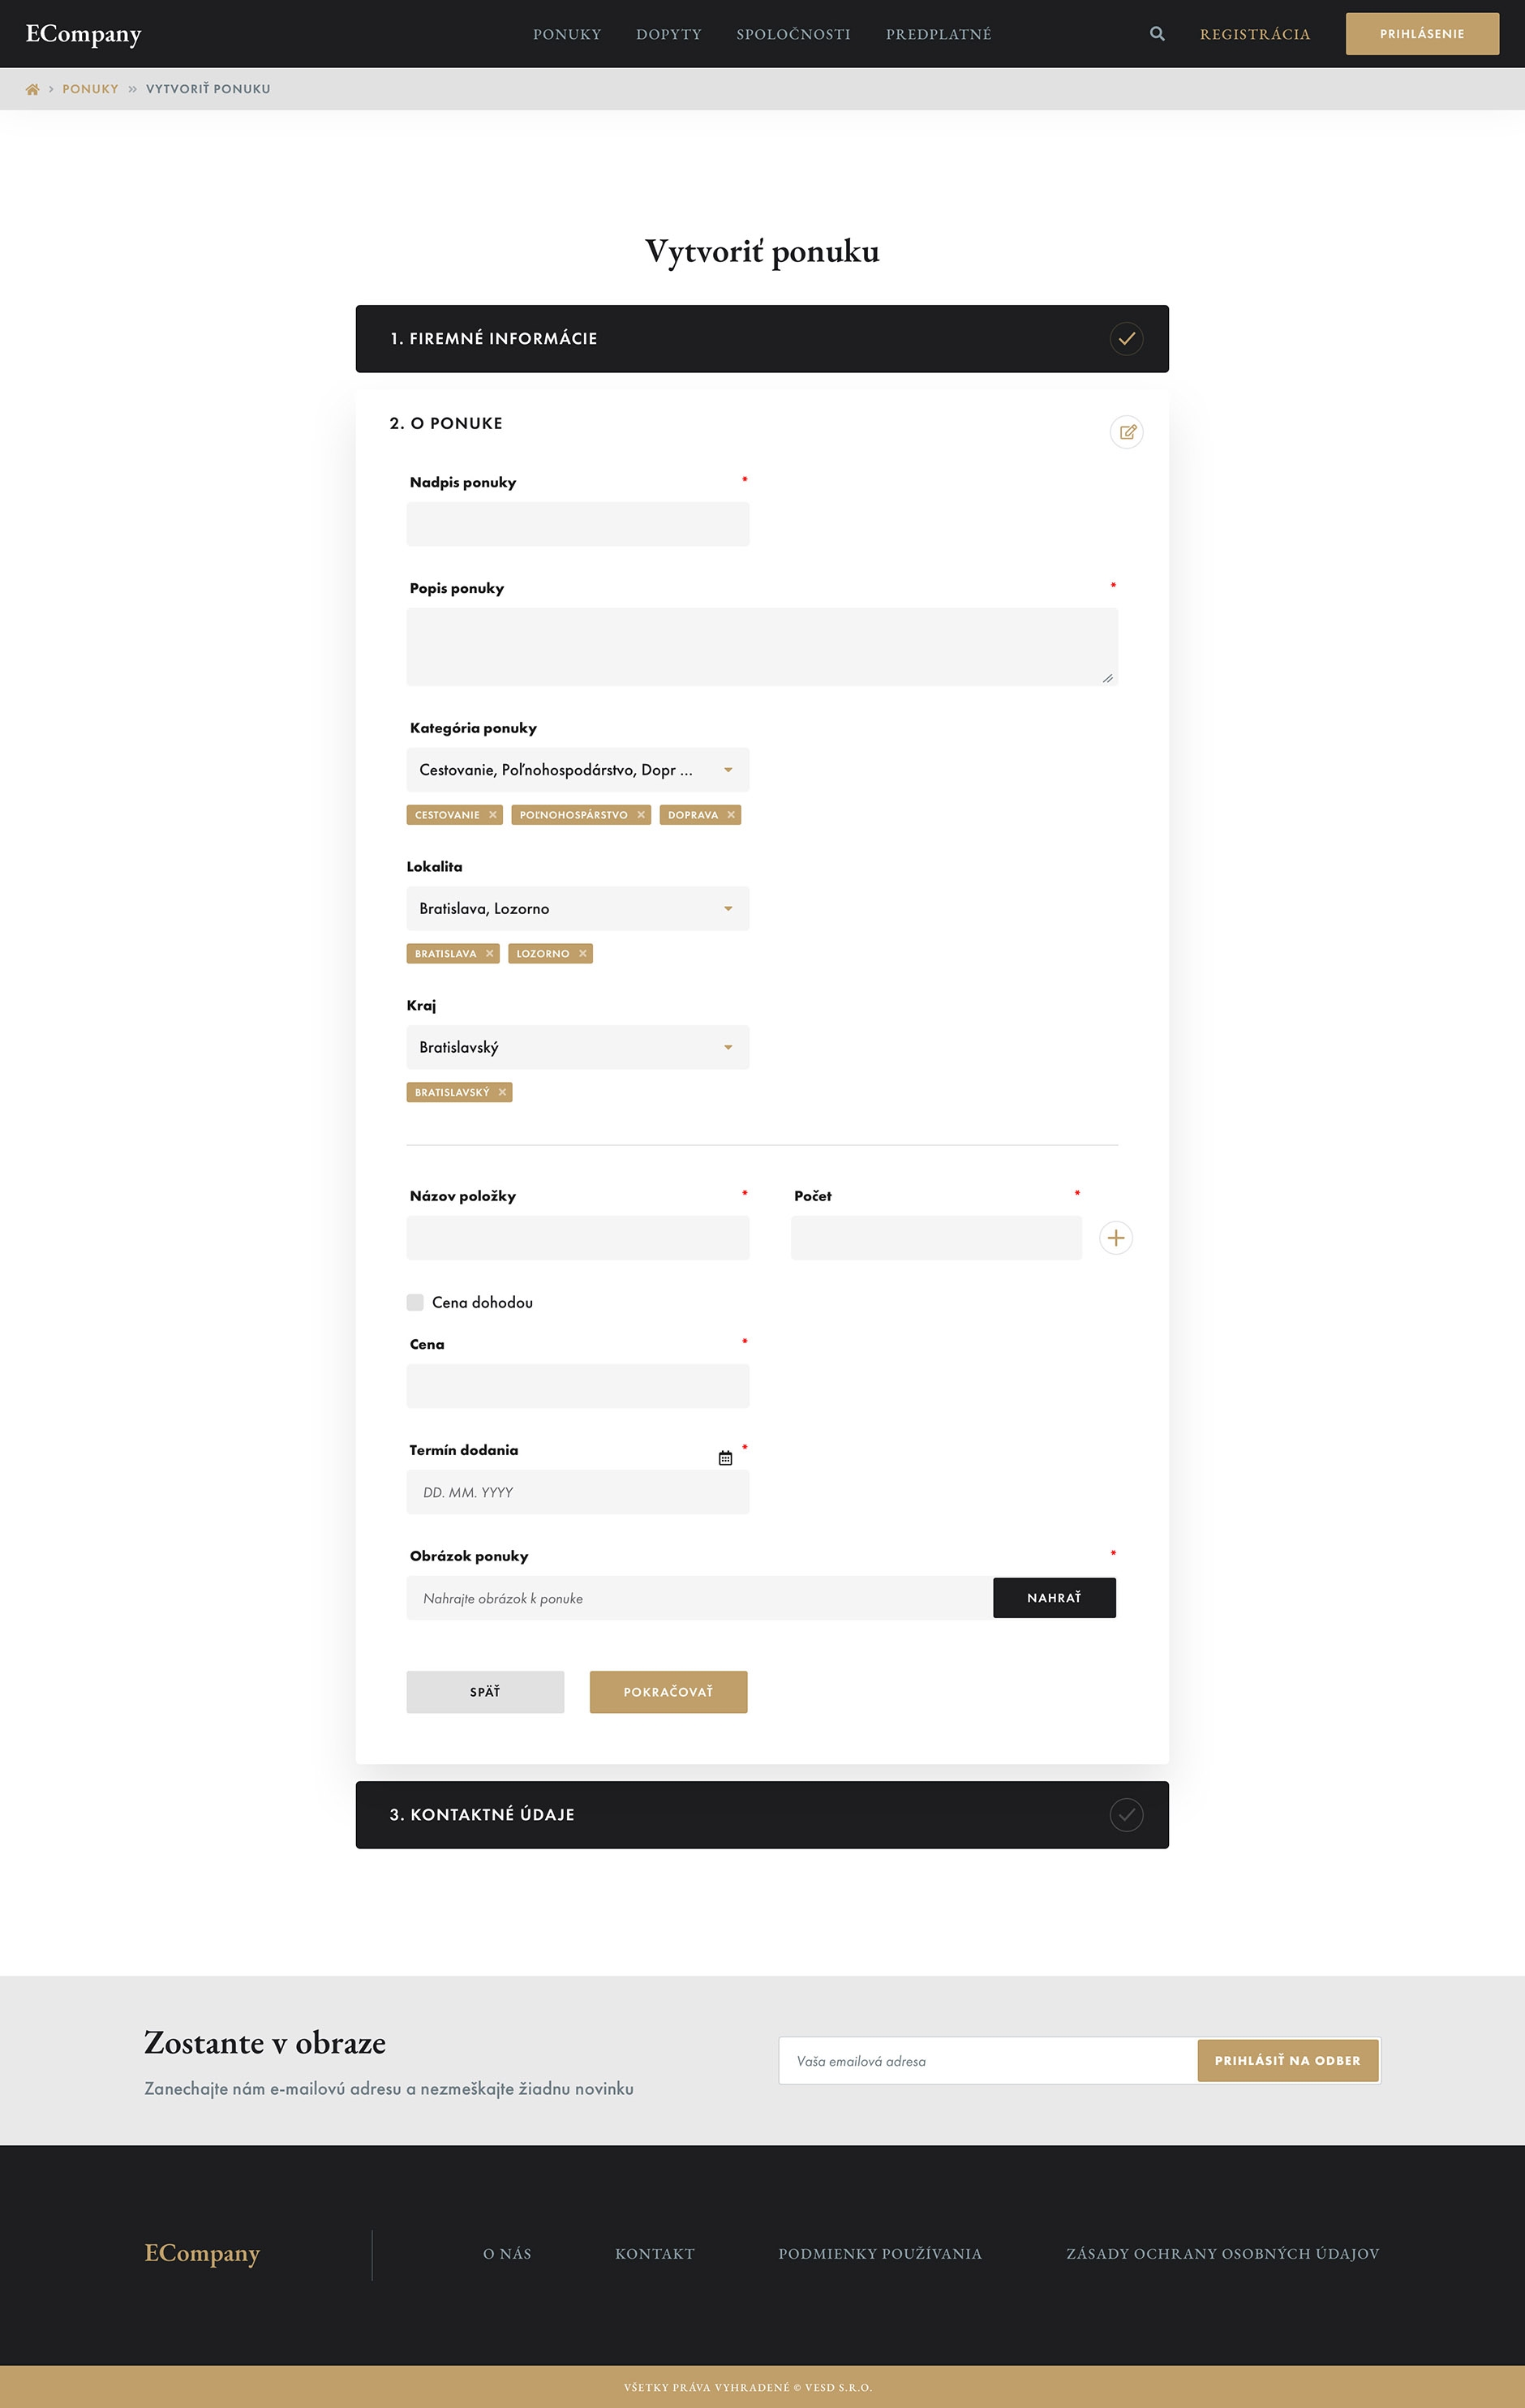Add another item with the plus icon
The height and width of the screenshot is (2408, 1525).
1116,1238
